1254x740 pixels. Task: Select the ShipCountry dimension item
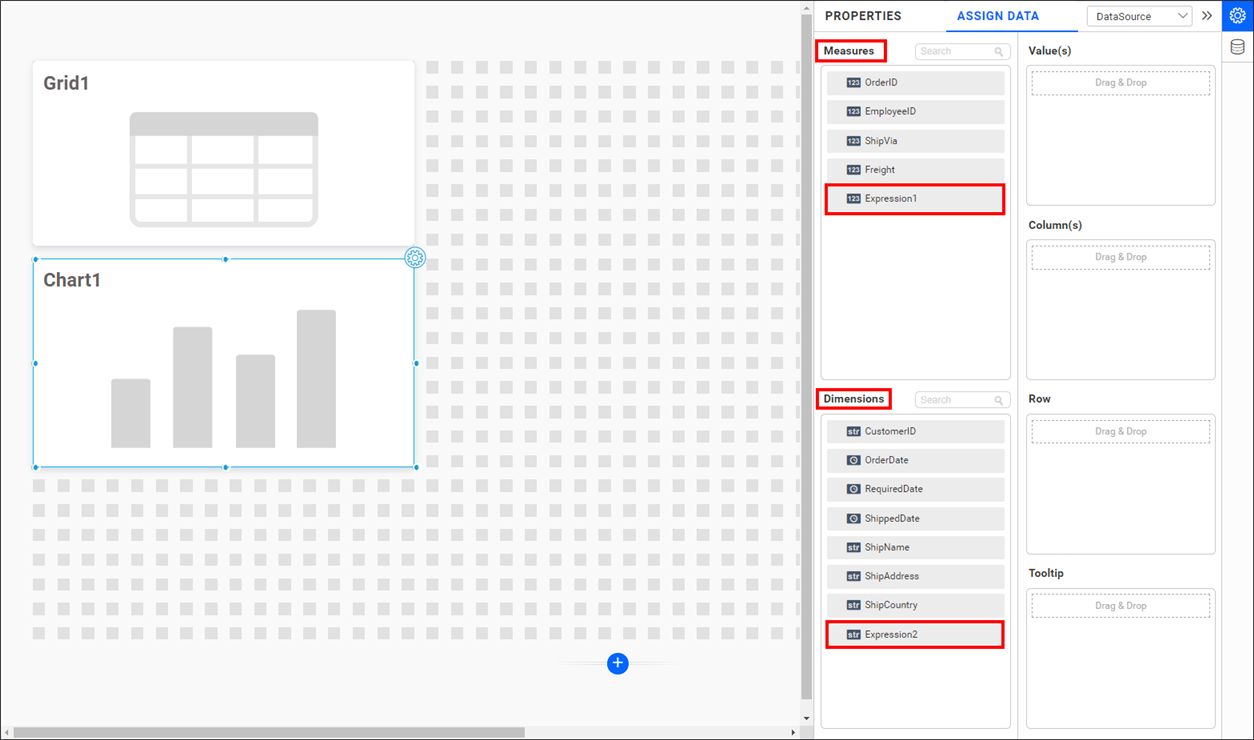pyautogui.click(x=914, y=605)
